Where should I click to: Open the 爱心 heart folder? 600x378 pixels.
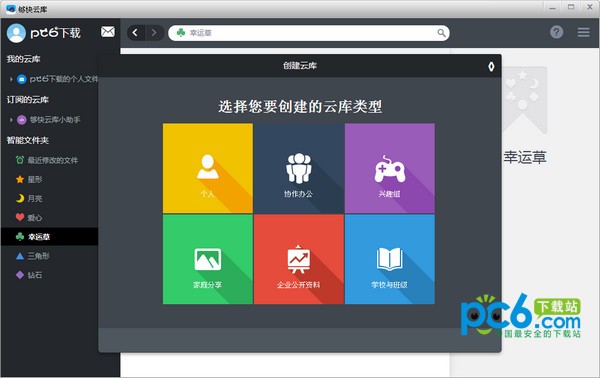pyautogui.click(x=49, y=217)
